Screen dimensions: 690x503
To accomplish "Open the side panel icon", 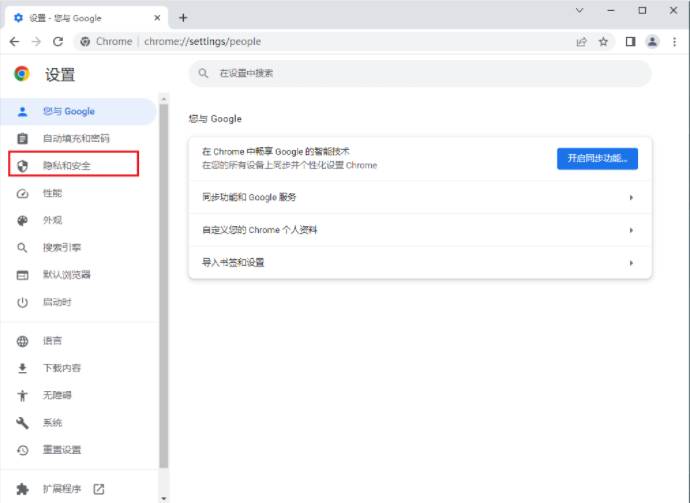I will coord(630,41).
